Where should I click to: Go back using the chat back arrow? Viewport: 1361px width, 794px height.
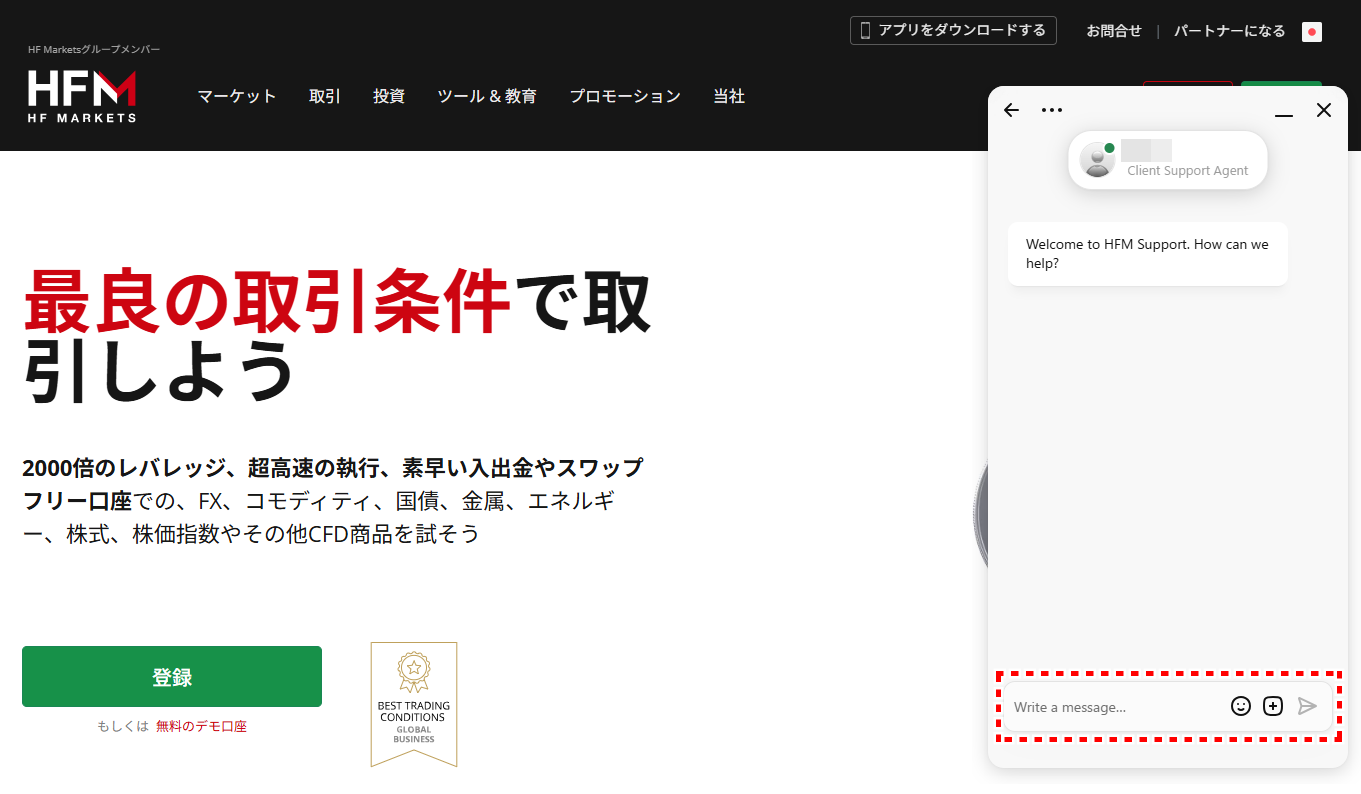pyautogui.click(x=1011, y=110)
